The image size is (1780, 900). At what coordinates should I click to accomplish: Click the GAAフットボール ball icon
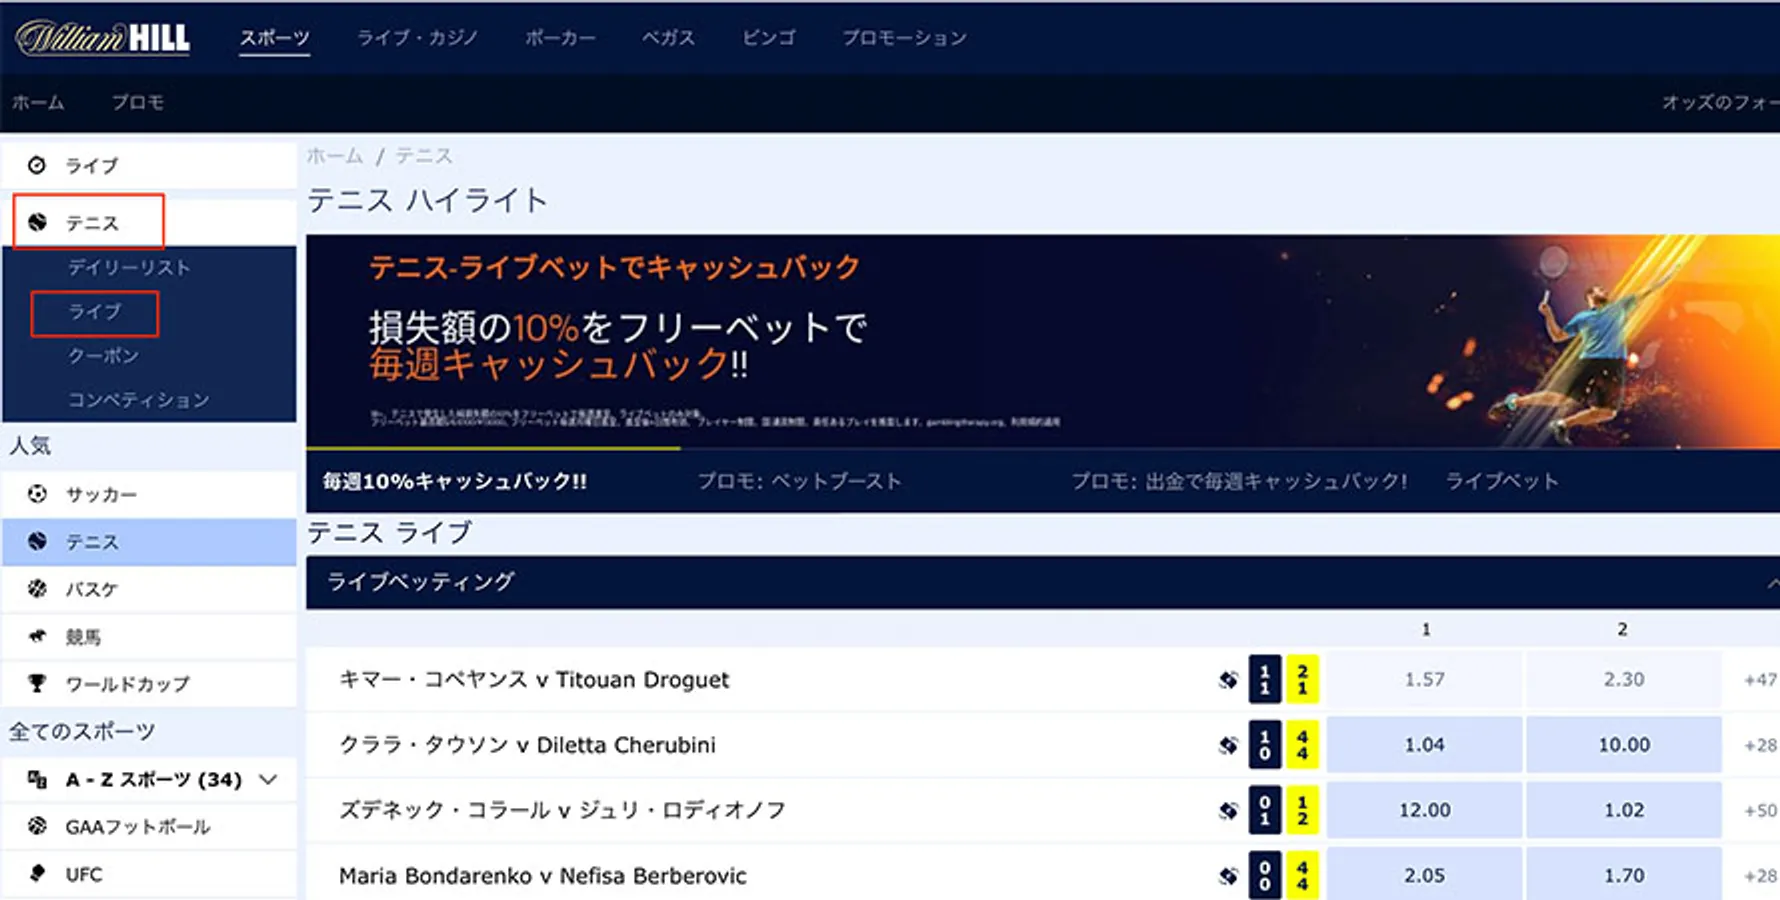pos(37,826)
